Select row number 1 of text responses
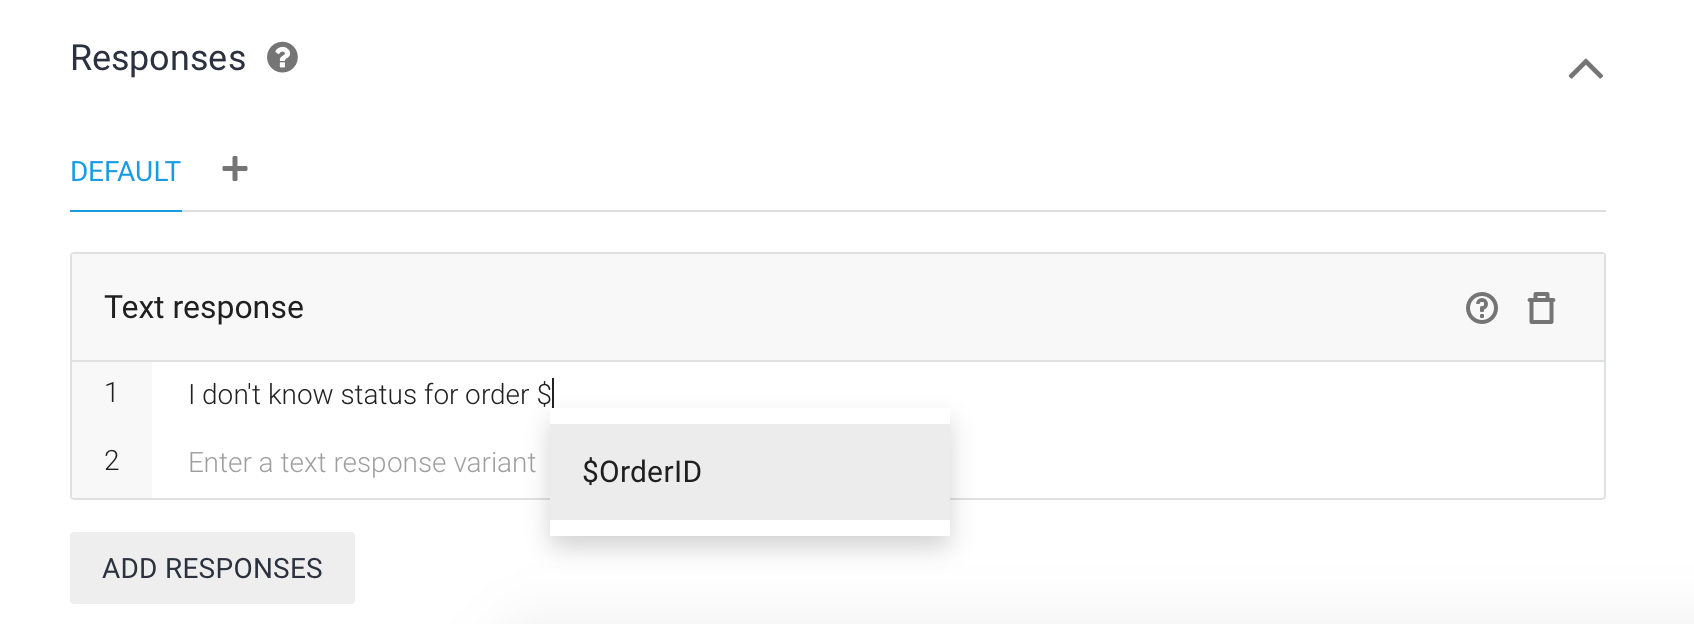 click(111, 393)
